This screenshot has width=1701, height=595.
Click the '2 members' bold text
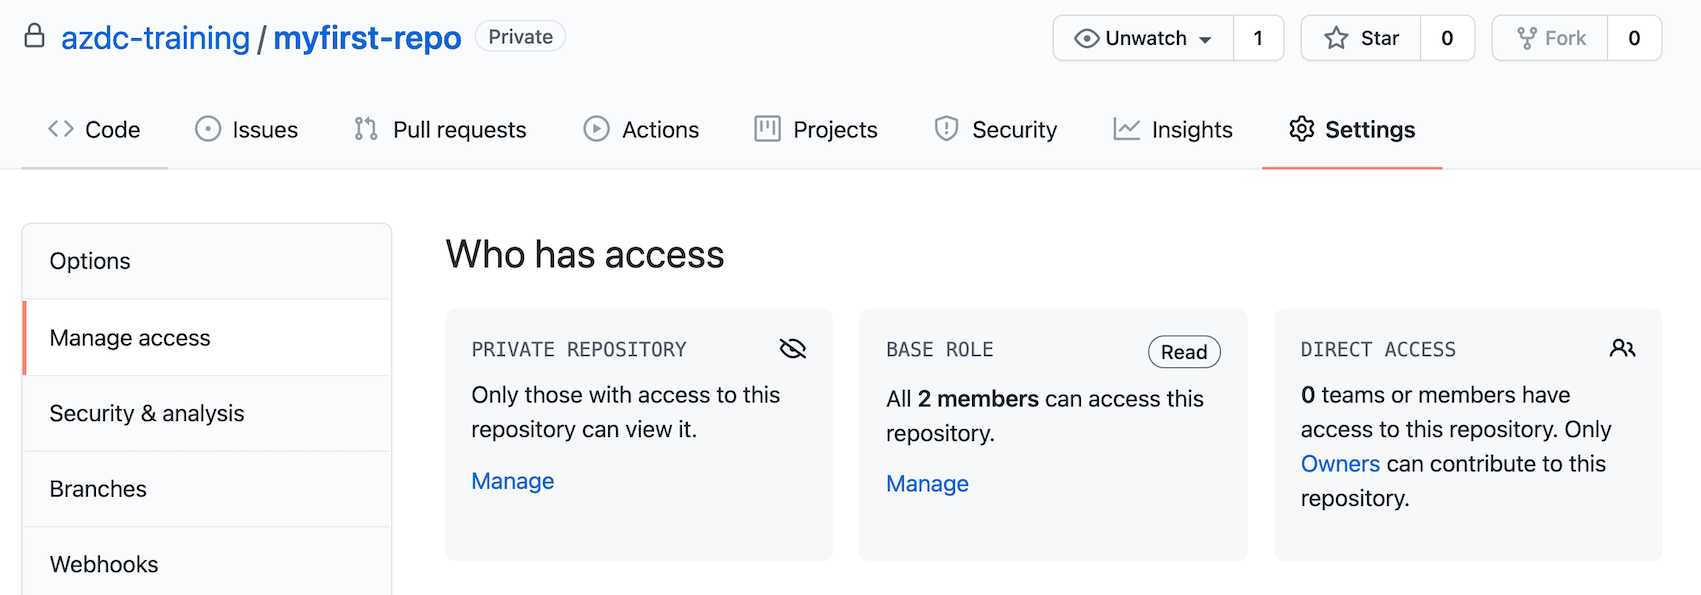(x=978, y=399)
